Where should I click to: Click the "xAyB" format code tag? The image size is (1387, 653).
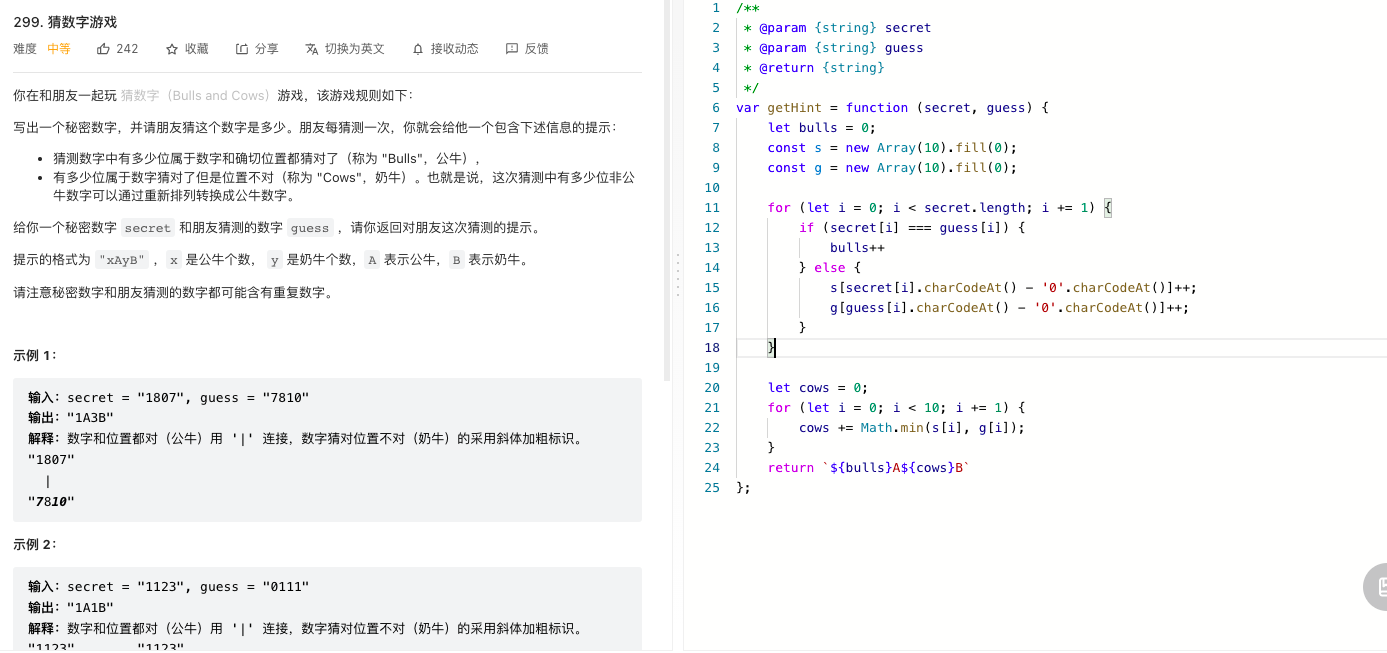coord(122,260)
